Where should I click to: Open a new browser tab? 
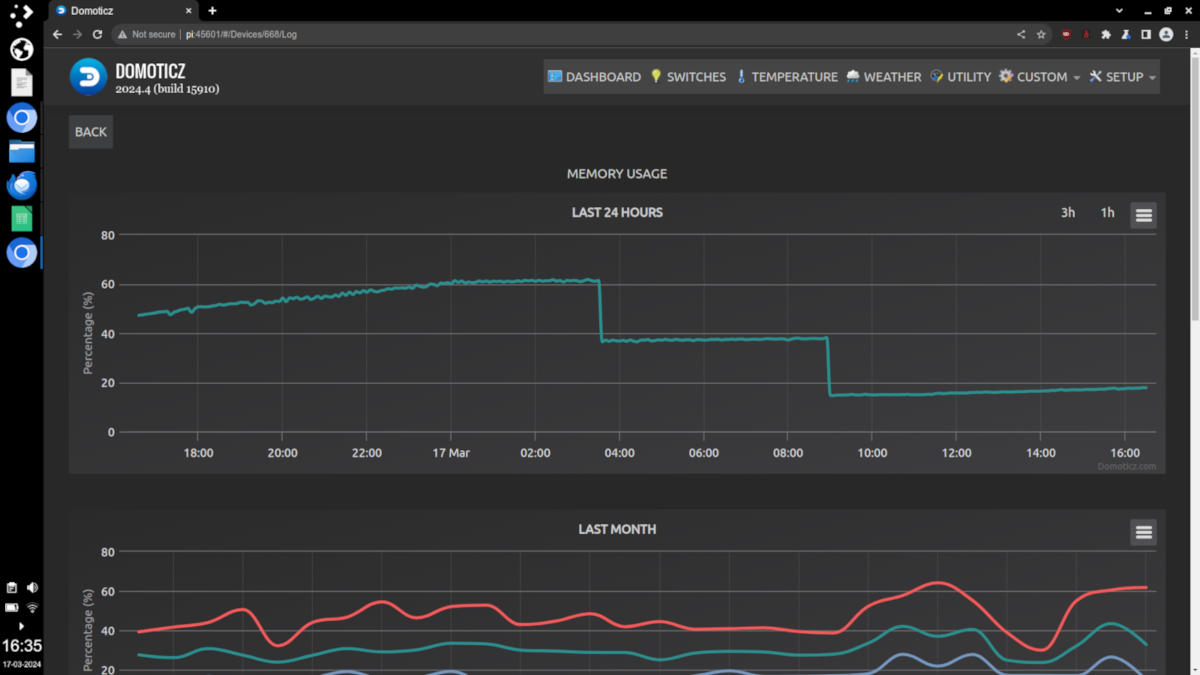coord(212,11)
